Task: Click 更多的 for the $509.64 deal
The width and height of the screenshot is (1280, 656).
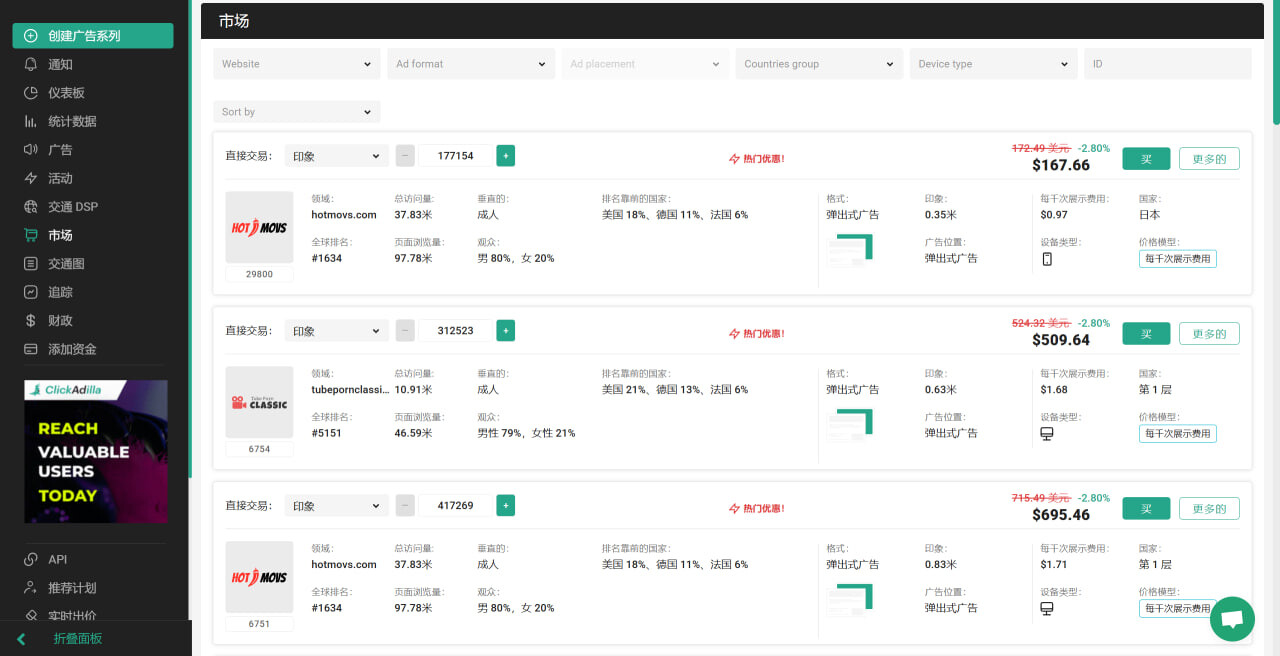Action: (1209, 334)
